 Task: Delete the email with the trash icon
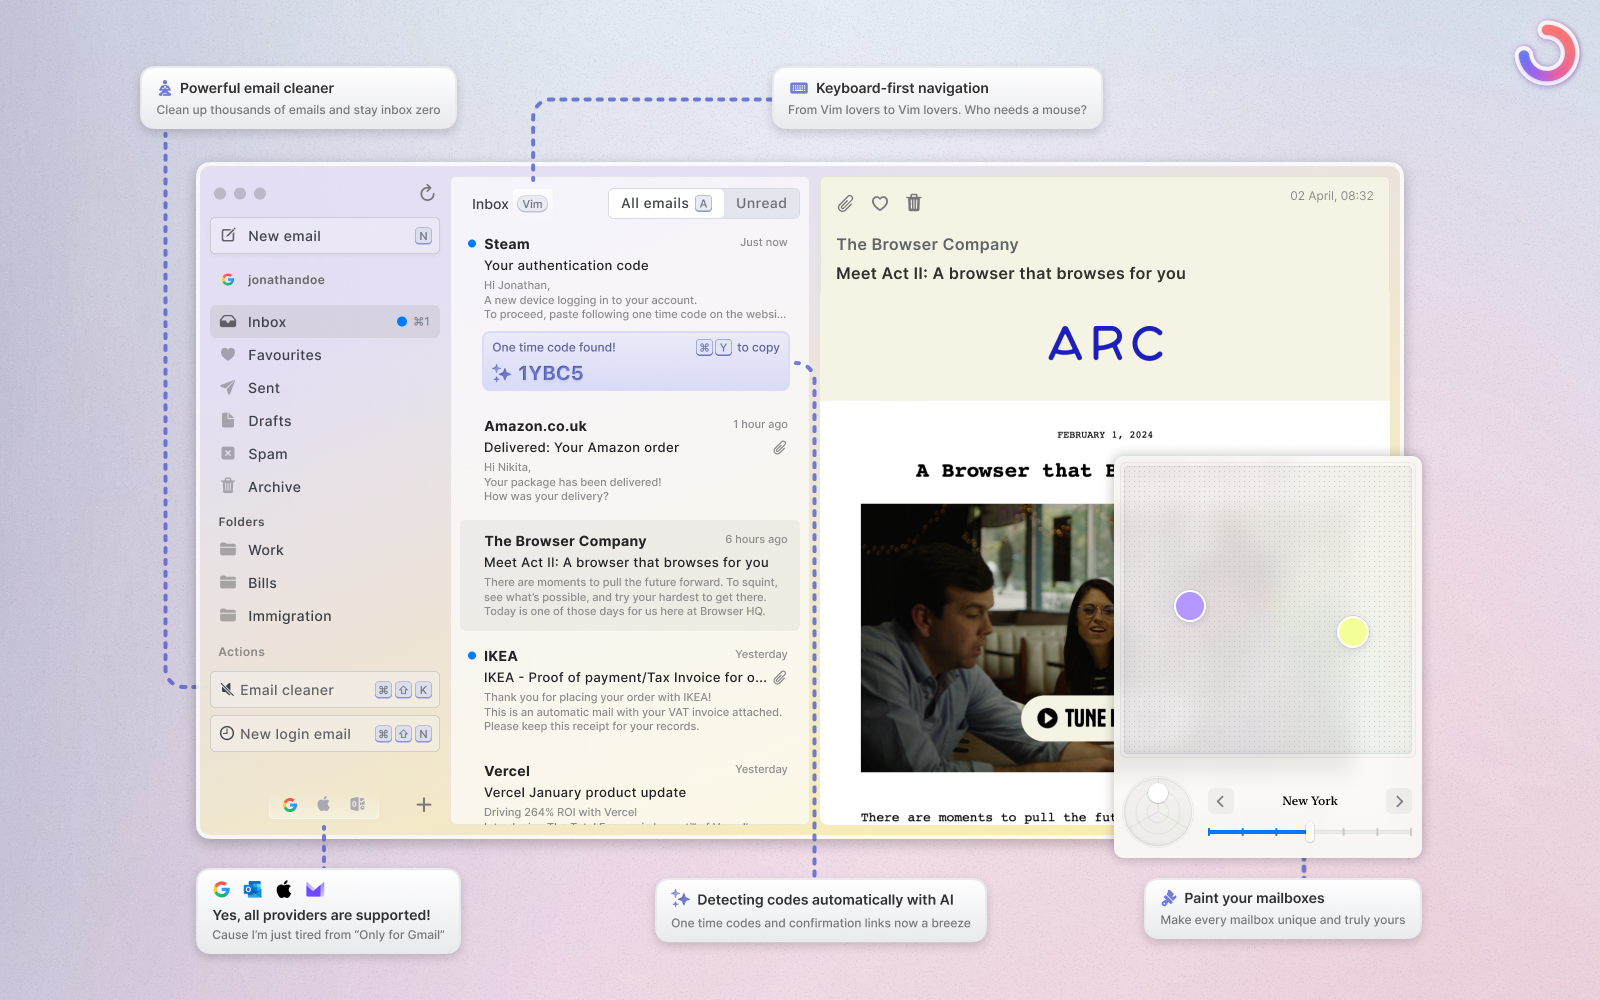(914, 203)
